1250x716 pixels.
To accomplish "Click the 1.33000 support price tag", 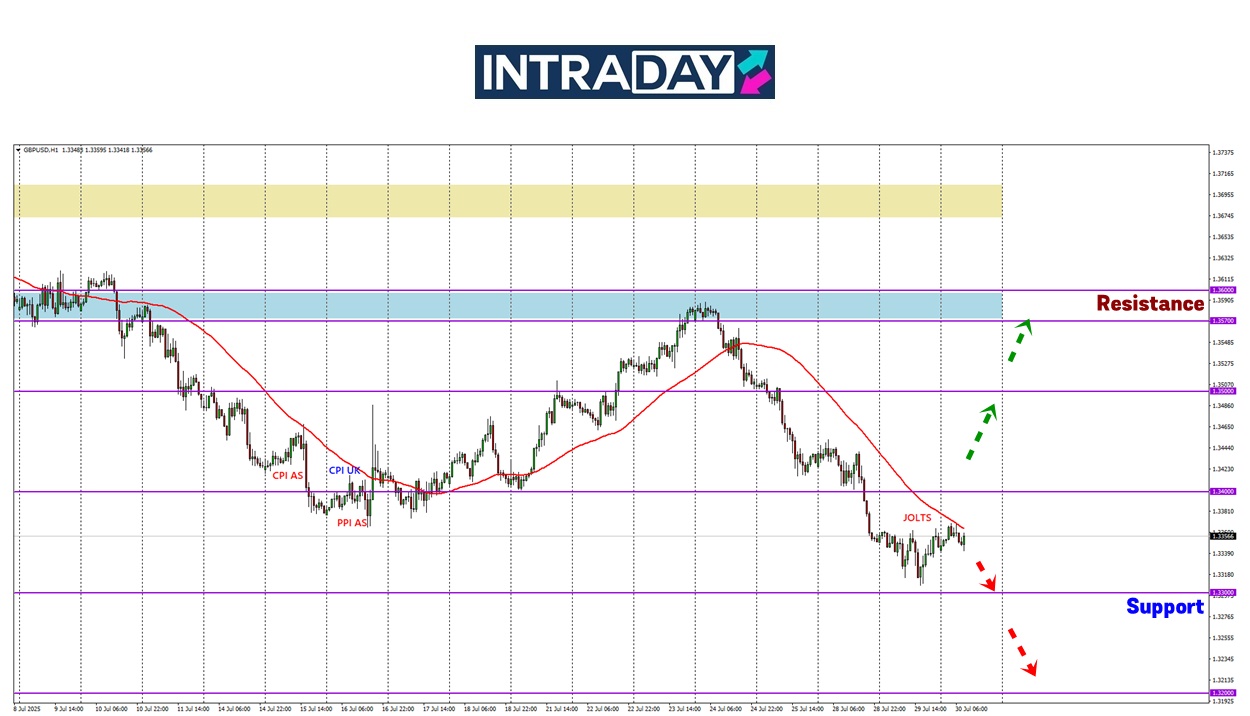I will pyautogui.click(x=1222, y=593).
